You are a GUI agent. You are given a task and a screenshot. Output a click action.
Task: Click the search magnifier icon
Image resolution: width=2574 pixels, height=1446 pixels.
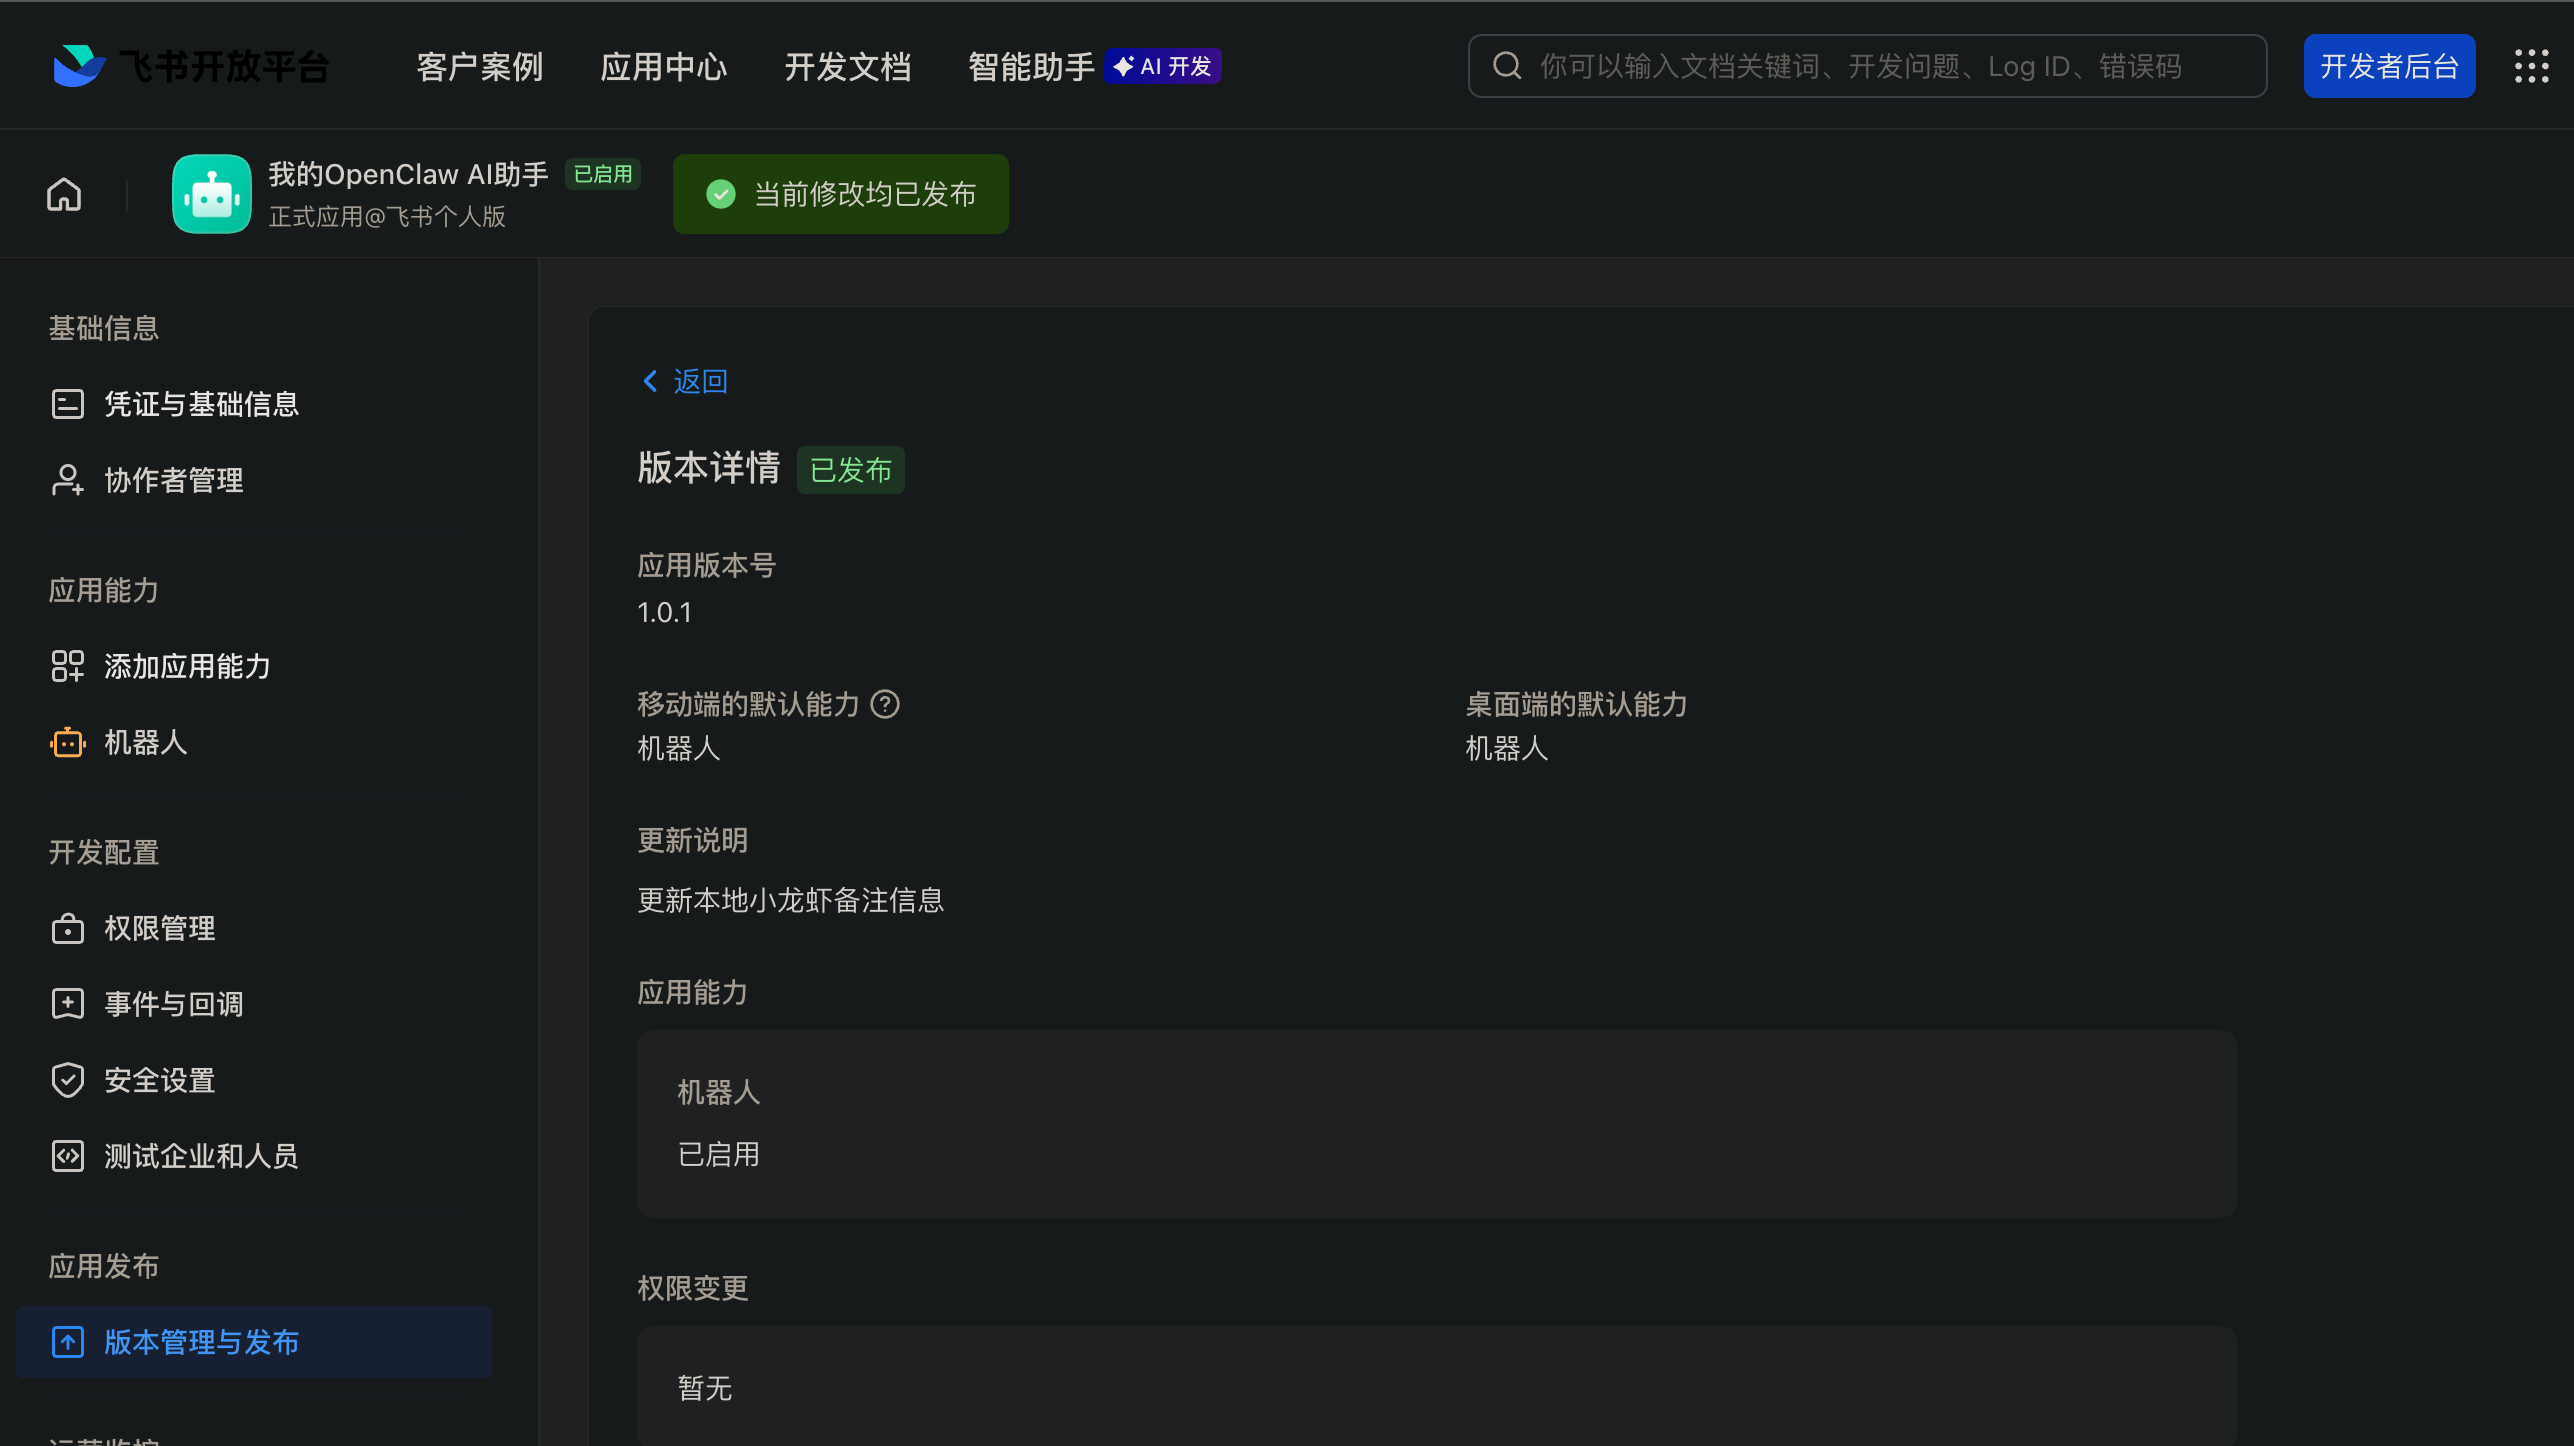[x=1507, y=66]
